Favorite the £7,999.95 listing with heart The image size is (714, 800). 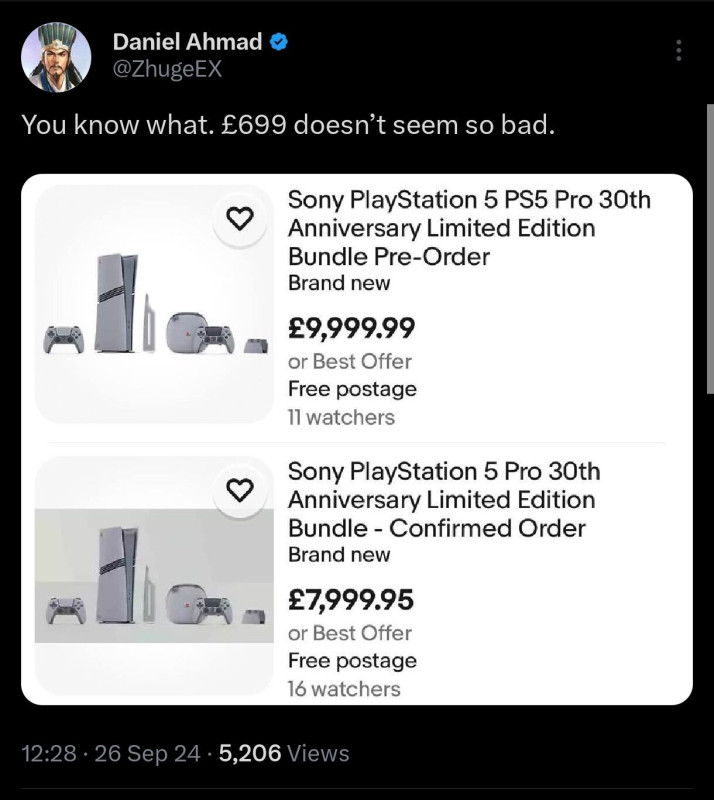(240, 490)
